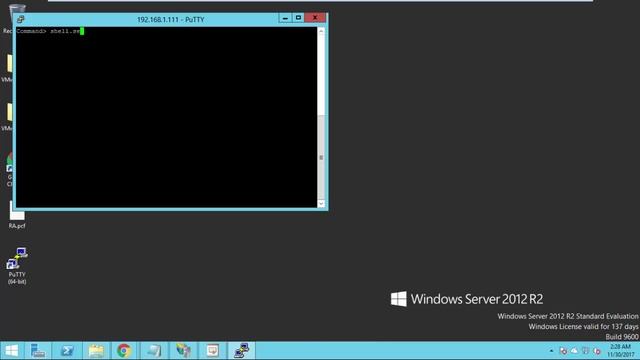
Task: Open the PuTTY window system menu icon
Action: (20, 19)
